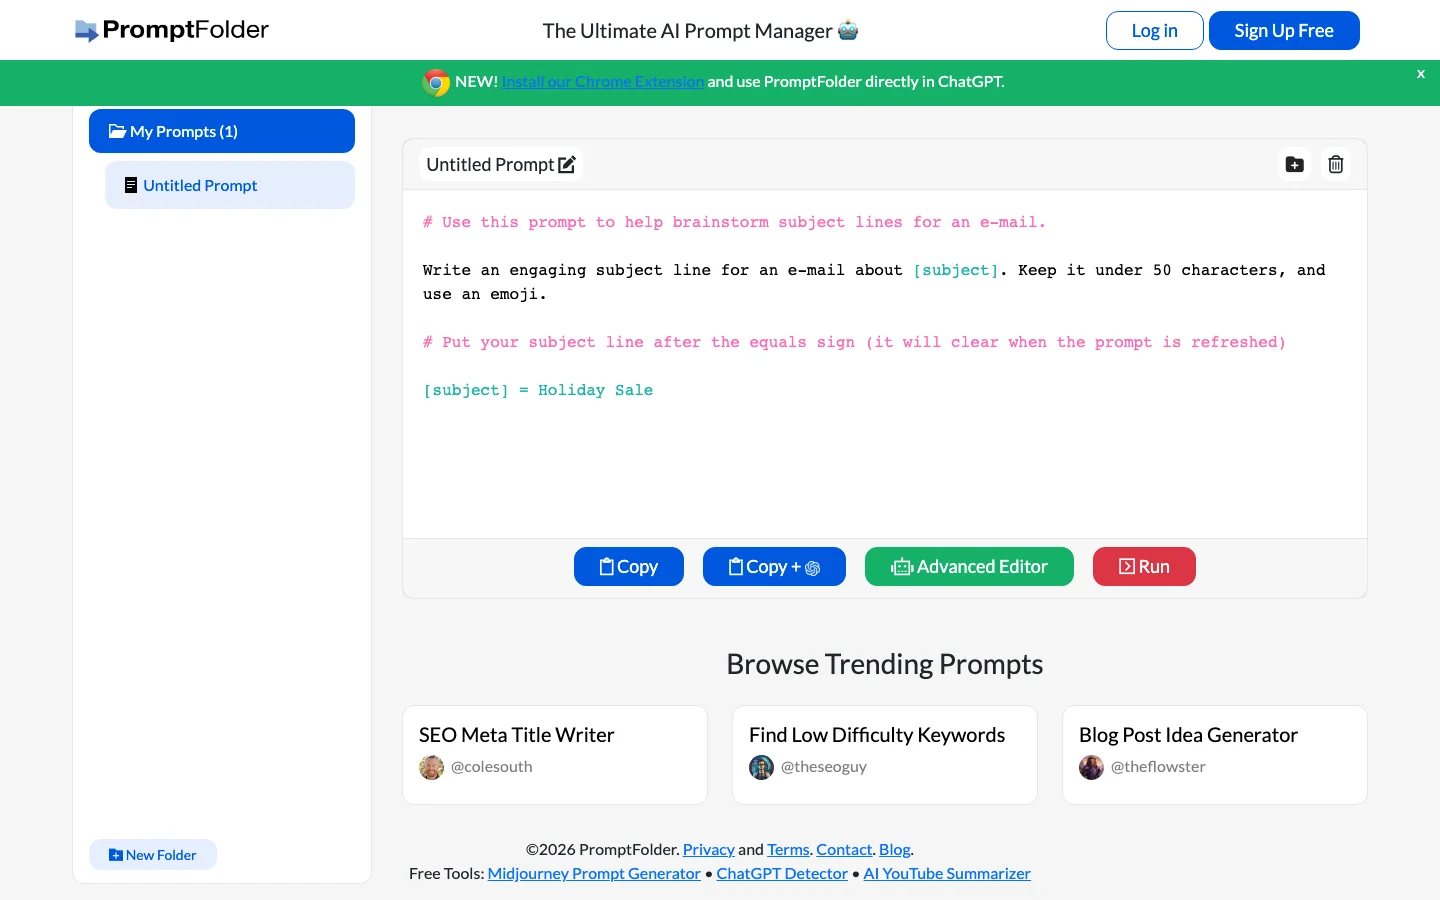The image size is (1440, 900).
Task: Click the @colesouth avatar image
Action: click(x=431, y=767)
